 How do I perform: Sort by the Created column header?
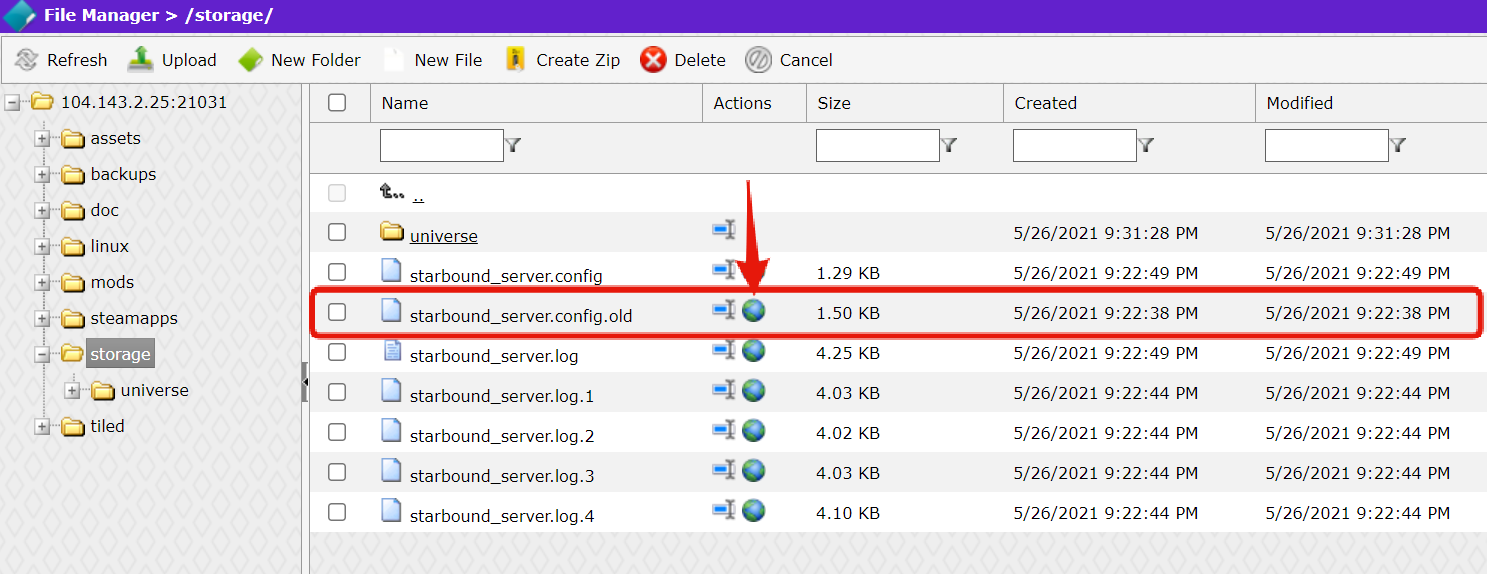click(1046, 103)
